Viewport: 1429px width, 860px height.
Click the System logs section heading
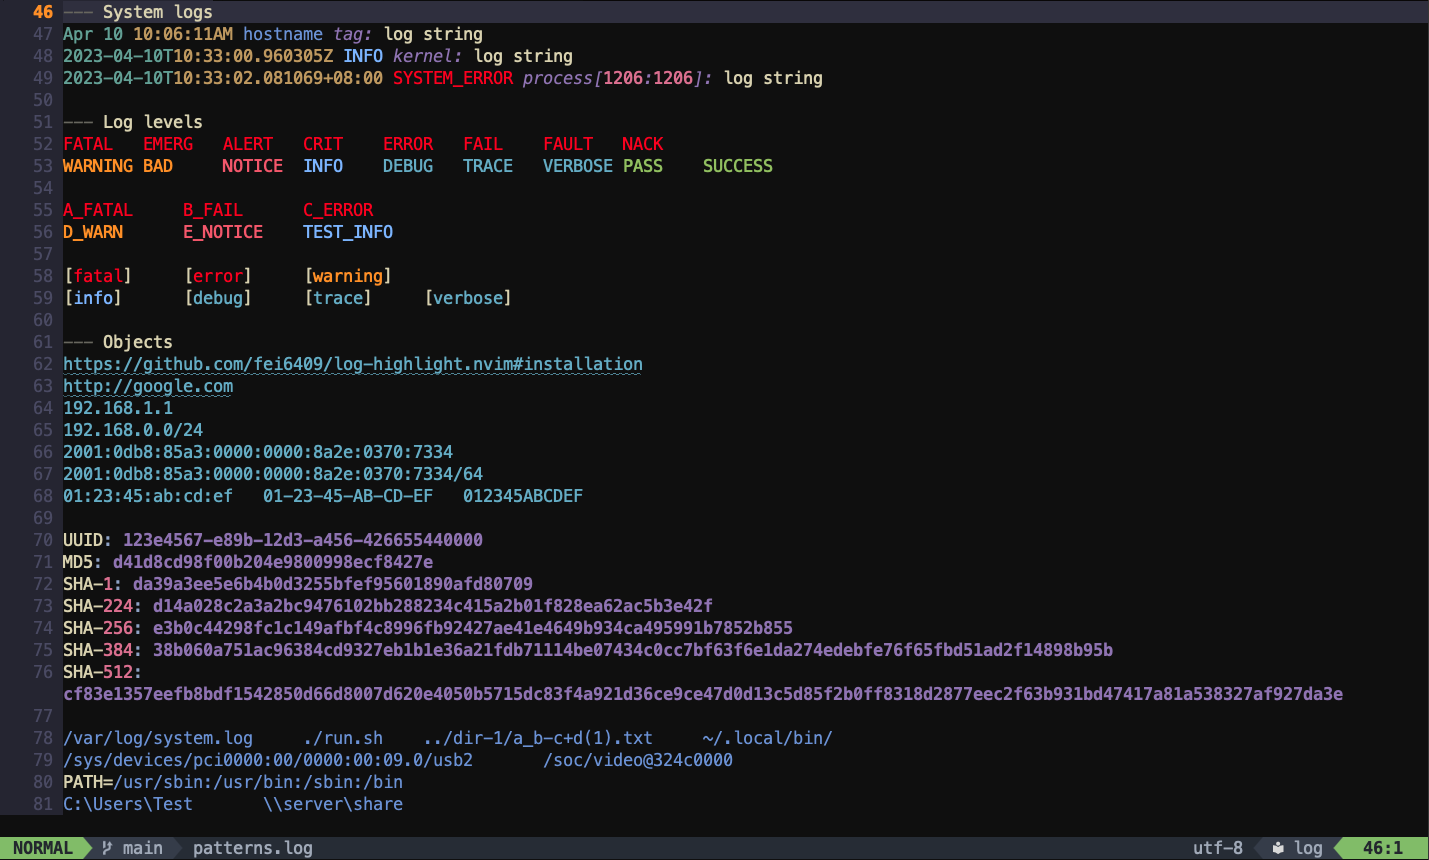pyautogui.click(x=158, y=12)
